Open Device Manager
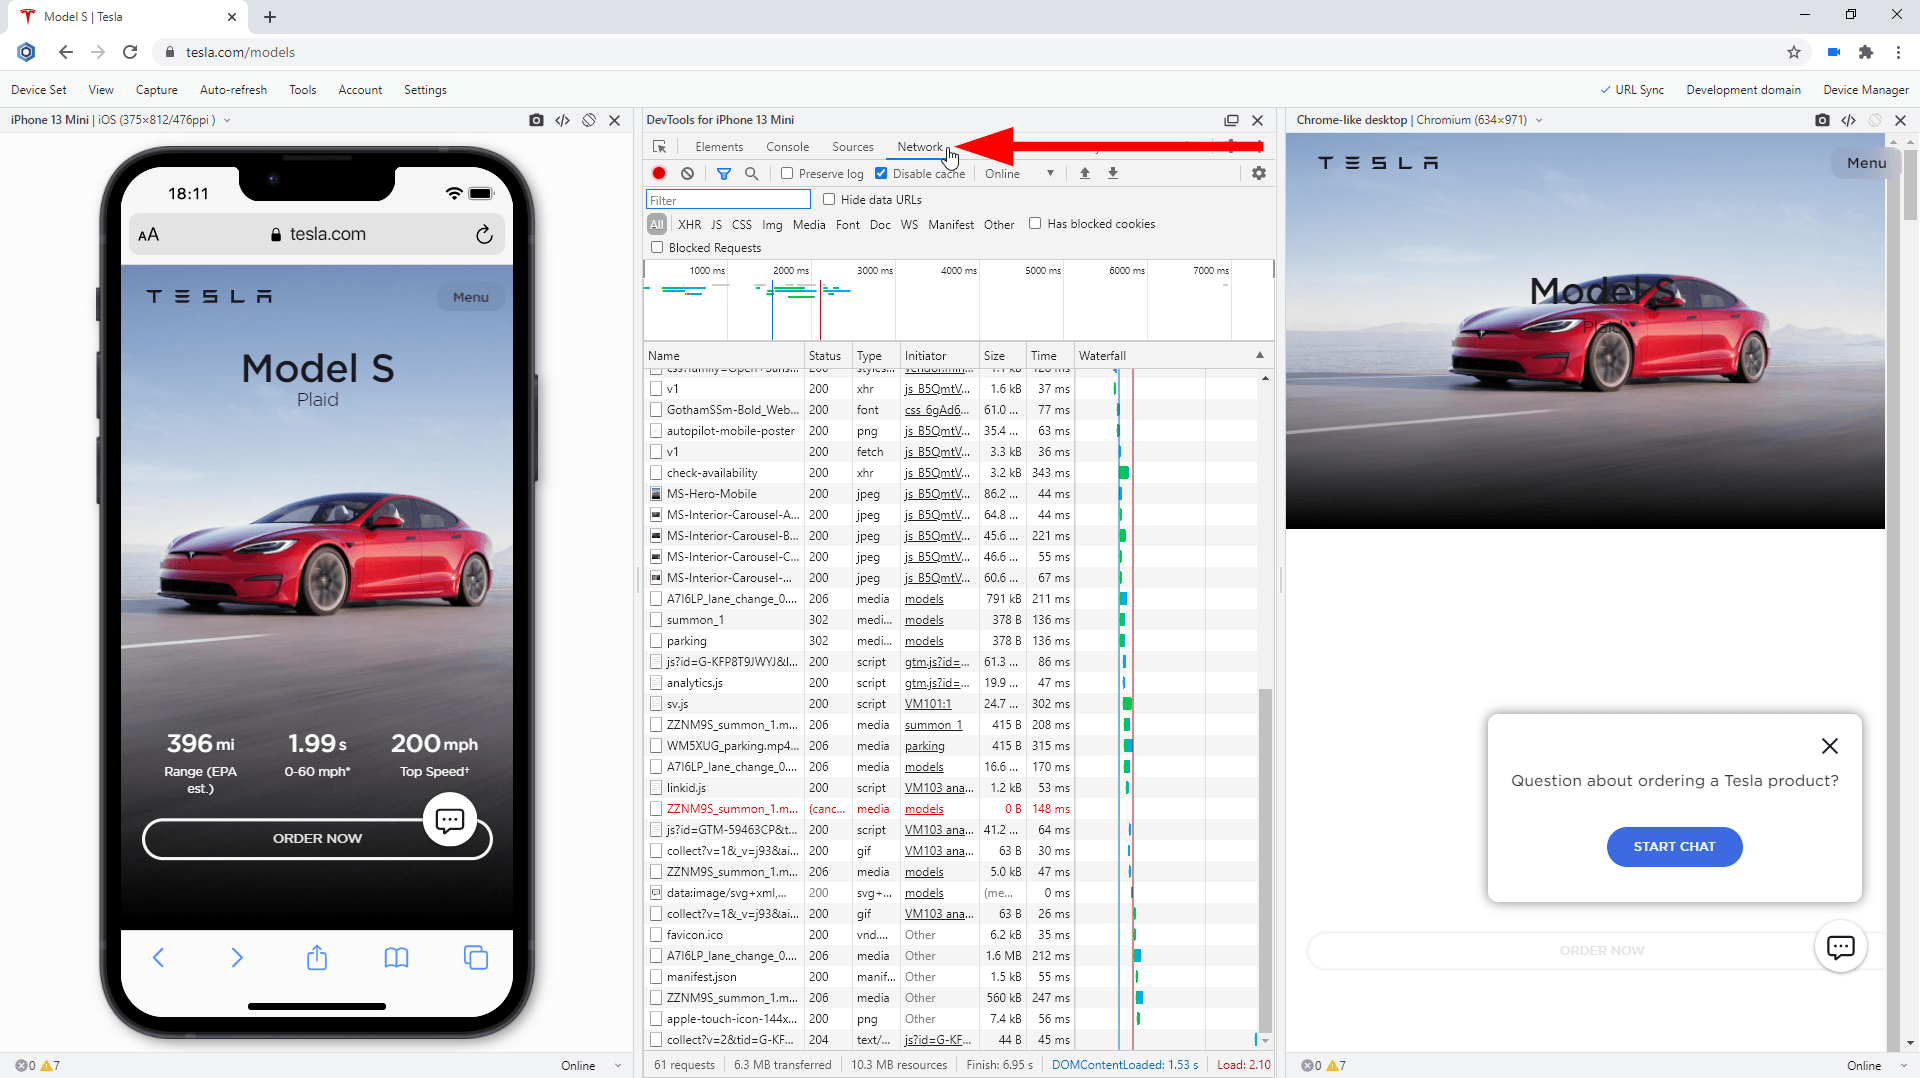 [x=1866, y=90]
